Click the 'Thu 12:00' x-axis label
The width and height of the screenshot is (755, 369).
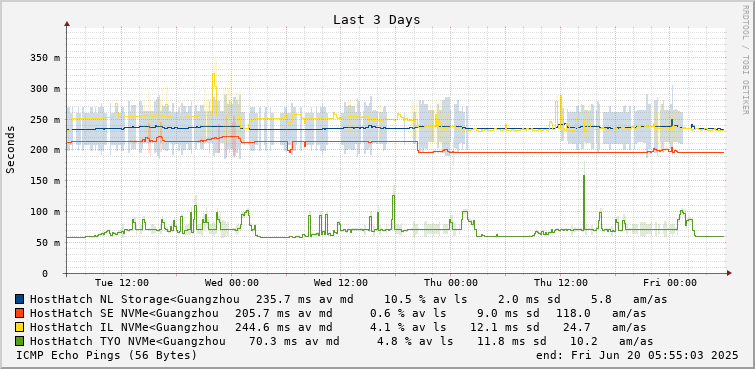(560, 282)
